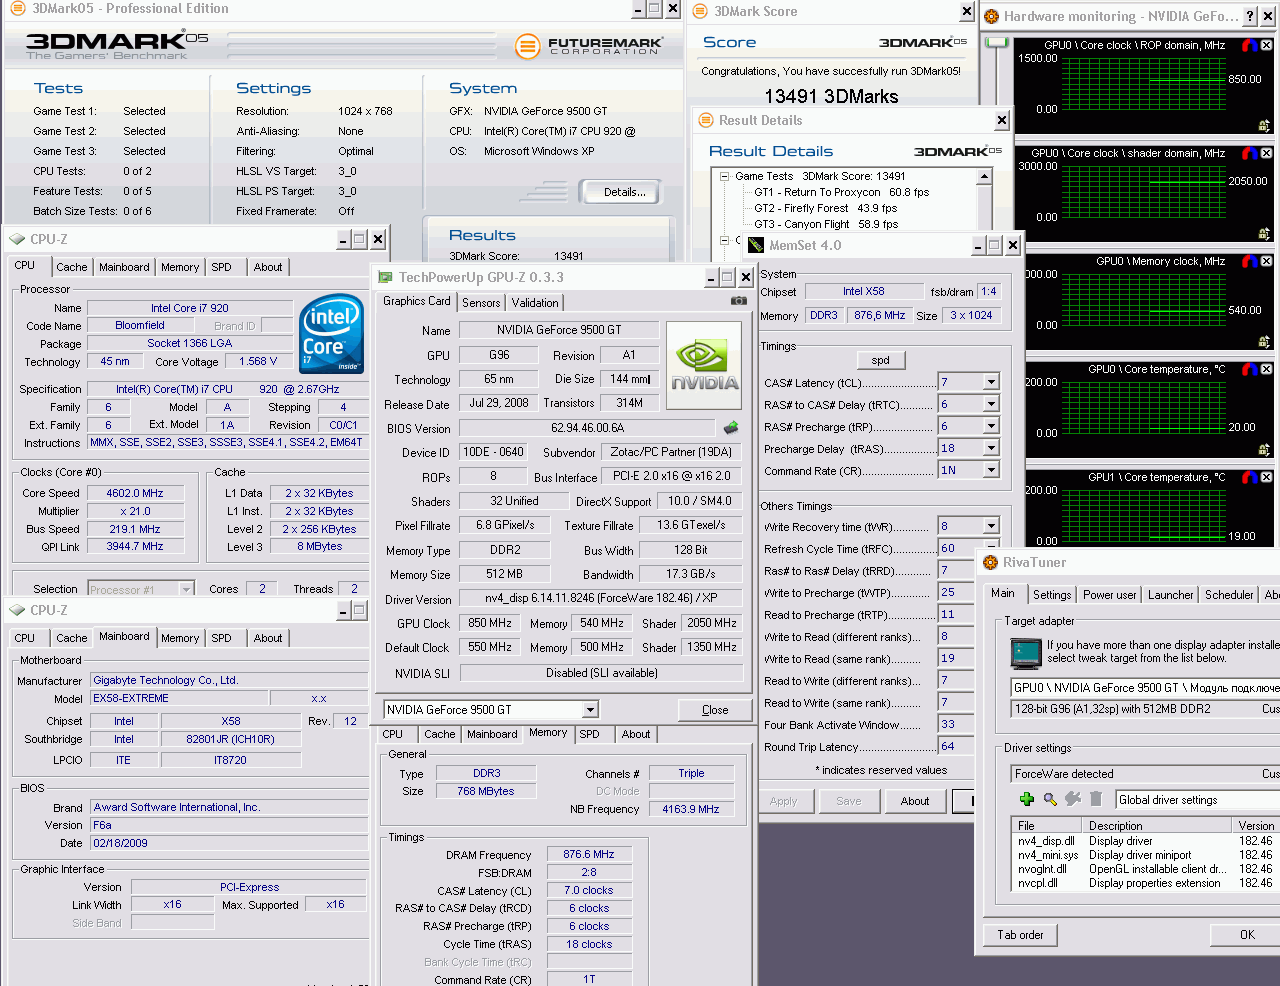1280x986 pixels.
Task: Click the OK button in RivaTuner
Action: pos(1247,935)
